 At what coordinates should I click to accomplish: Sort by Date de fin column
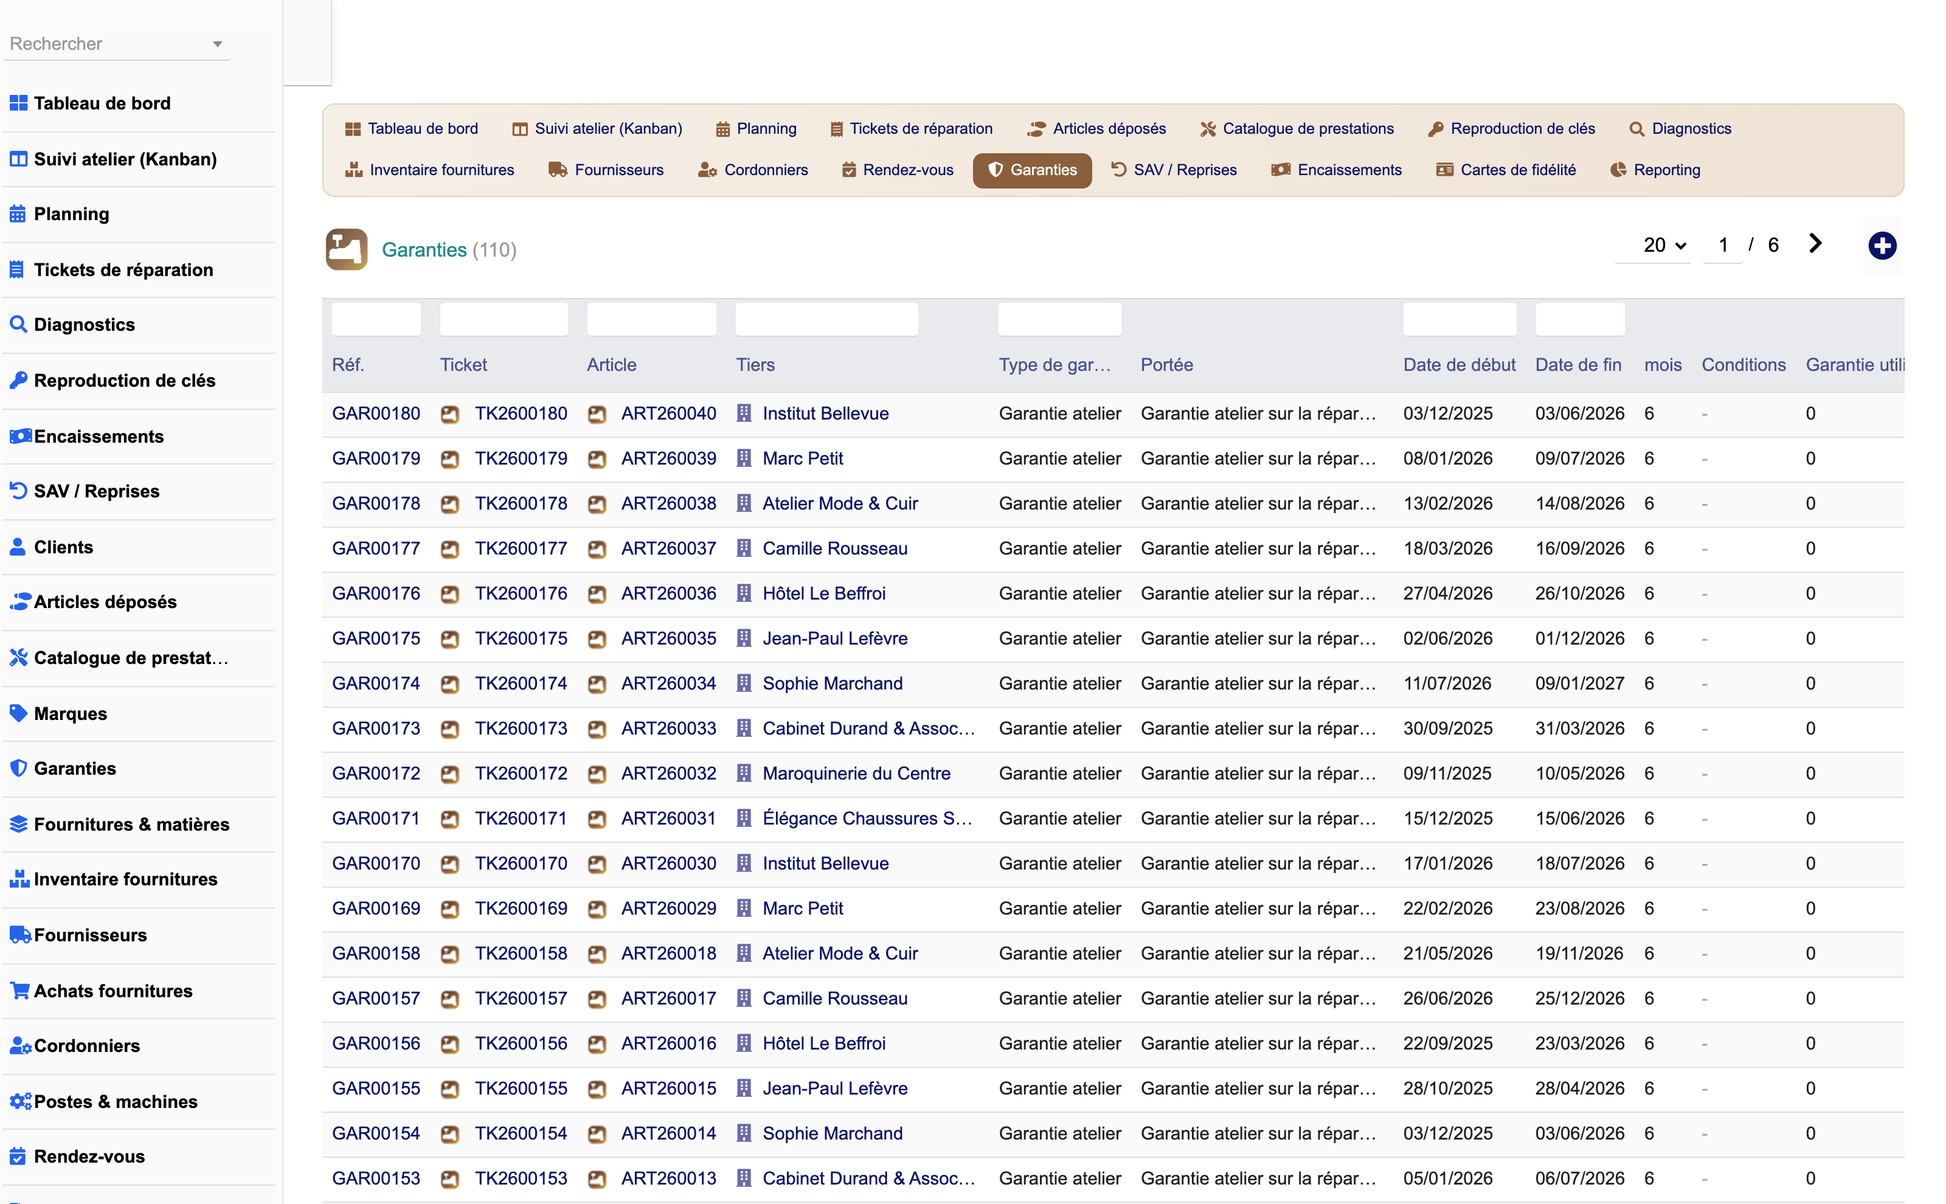tap(1578, 365)
